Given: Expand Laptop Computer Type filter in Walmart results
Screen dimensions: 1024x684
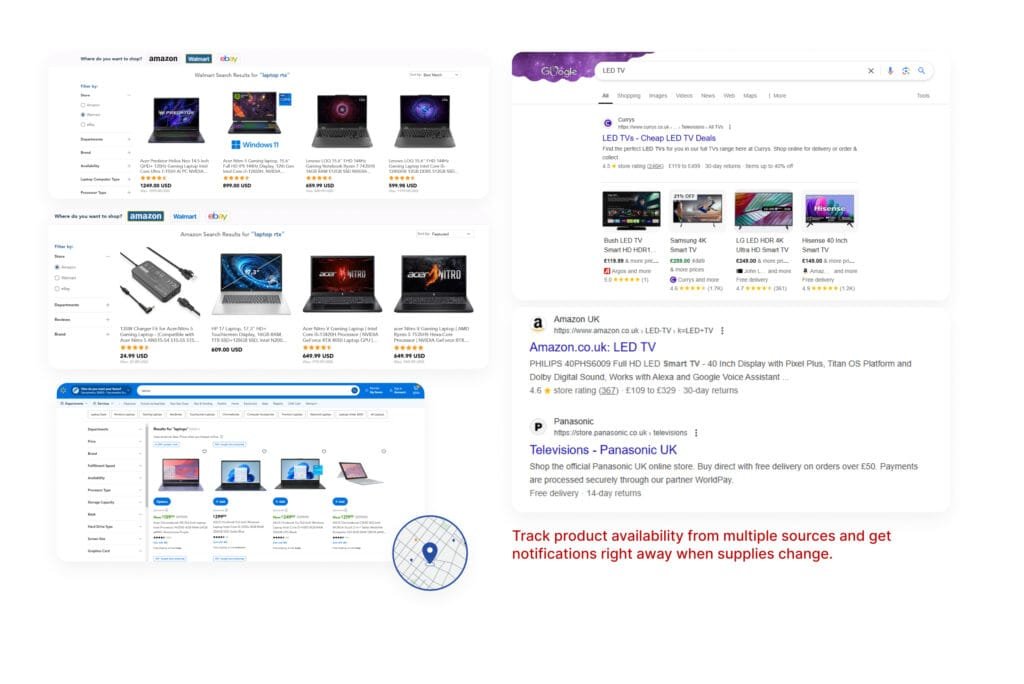Looking at the screenshot, I should pyautogui.click(x=104, y=179).
